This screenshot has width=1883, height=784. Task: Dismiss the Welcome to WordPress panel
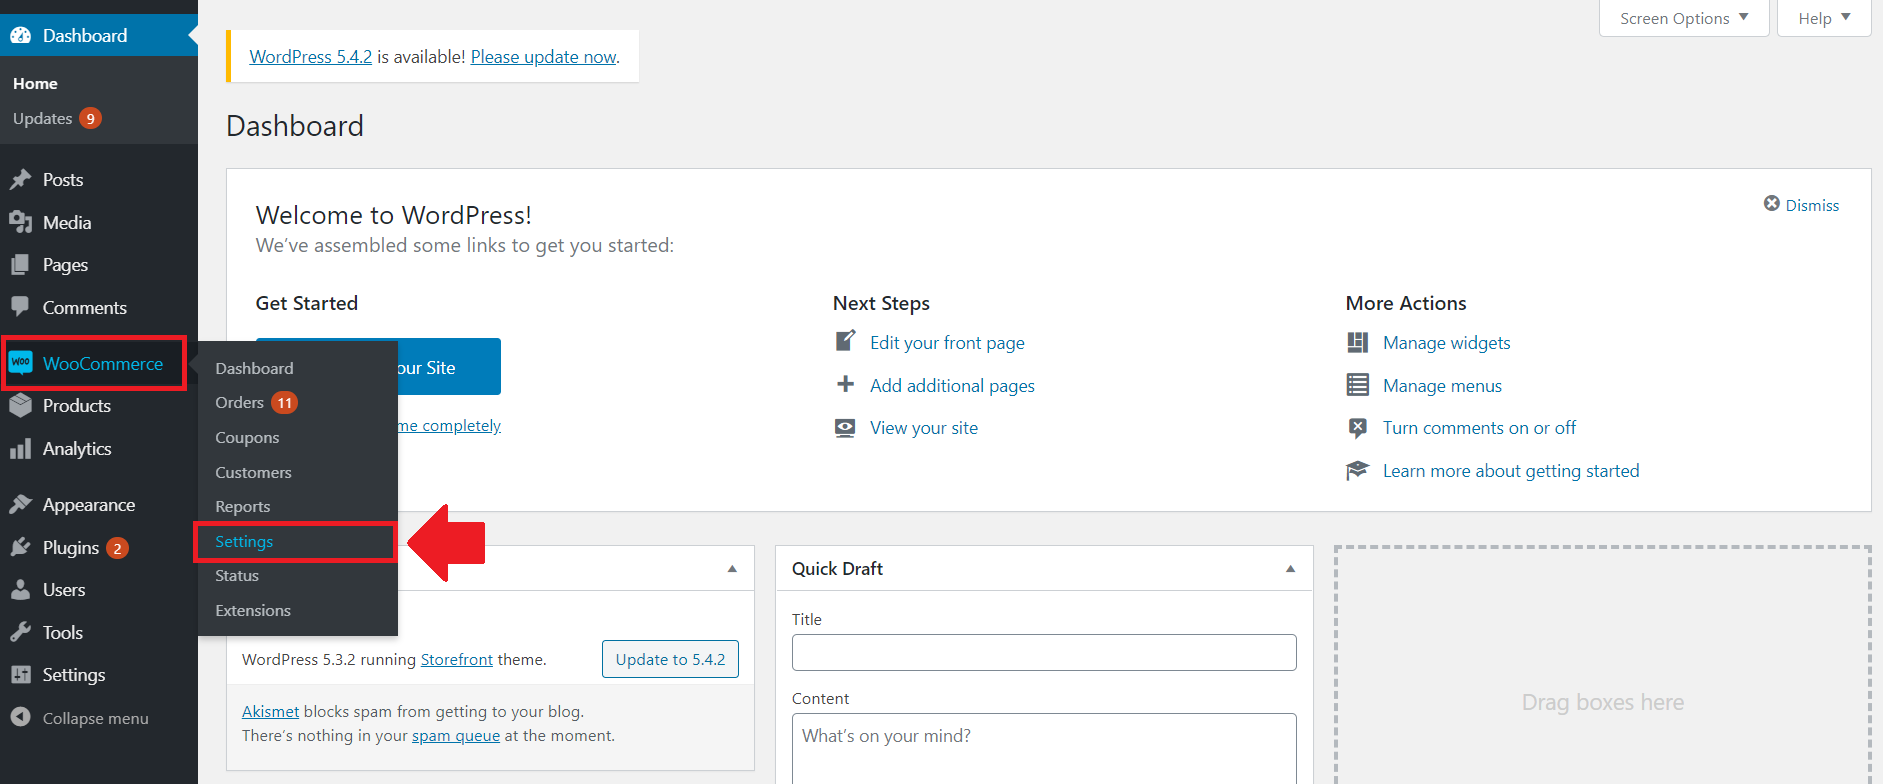coord(1801,205)
